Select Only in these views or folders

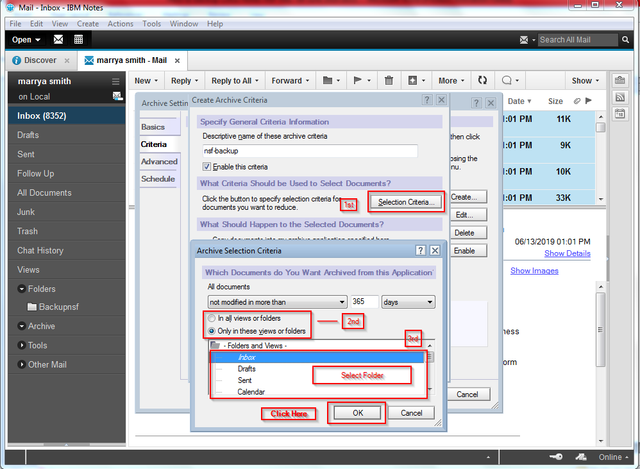211,330
